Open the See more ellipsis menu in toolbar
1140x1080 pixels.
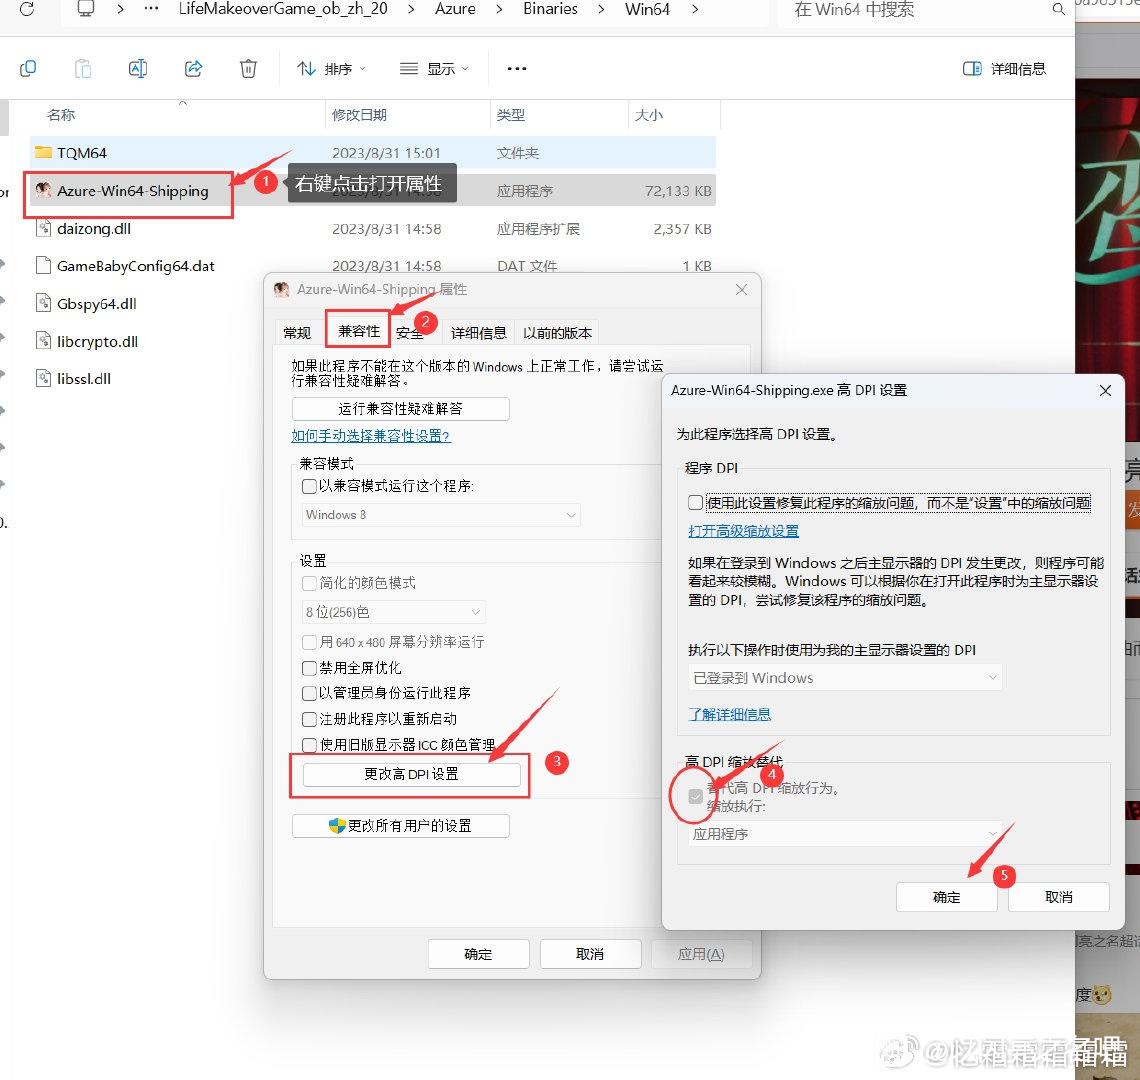click(x=517, y=69)
